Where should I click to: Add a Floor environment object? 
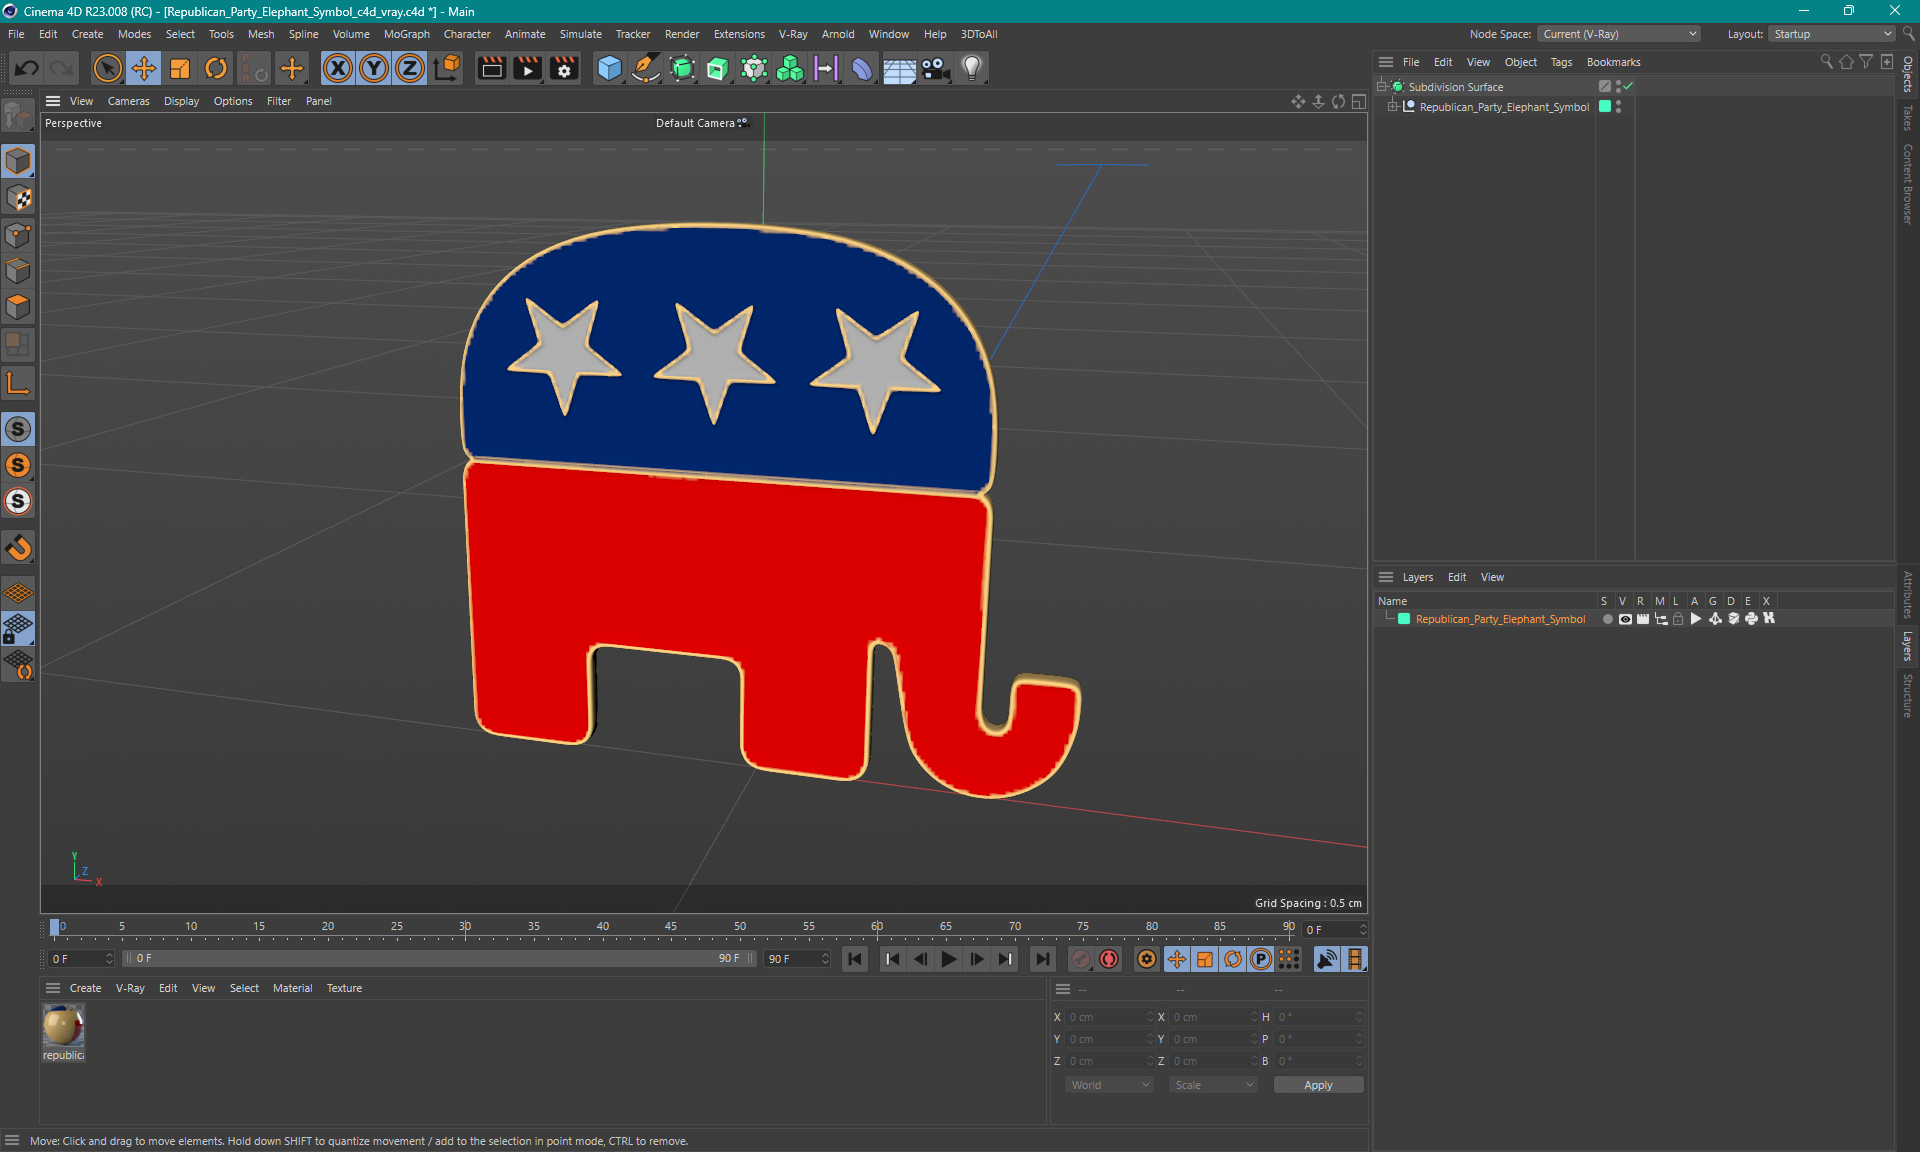899,68
